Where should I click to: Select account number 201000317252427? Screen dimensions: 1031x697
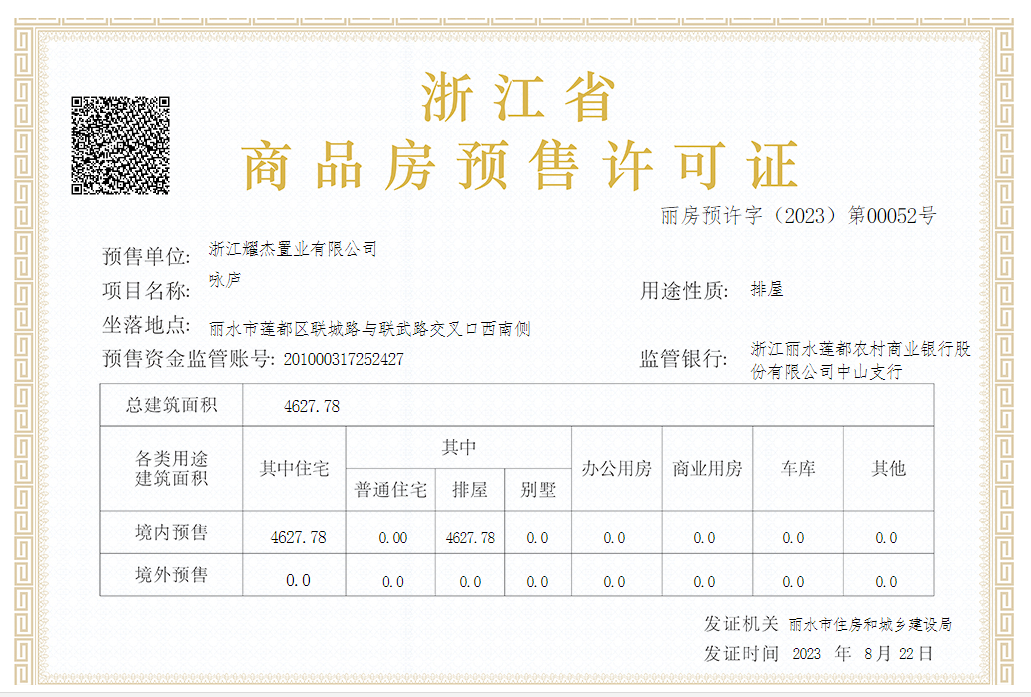tap(343, 359)
